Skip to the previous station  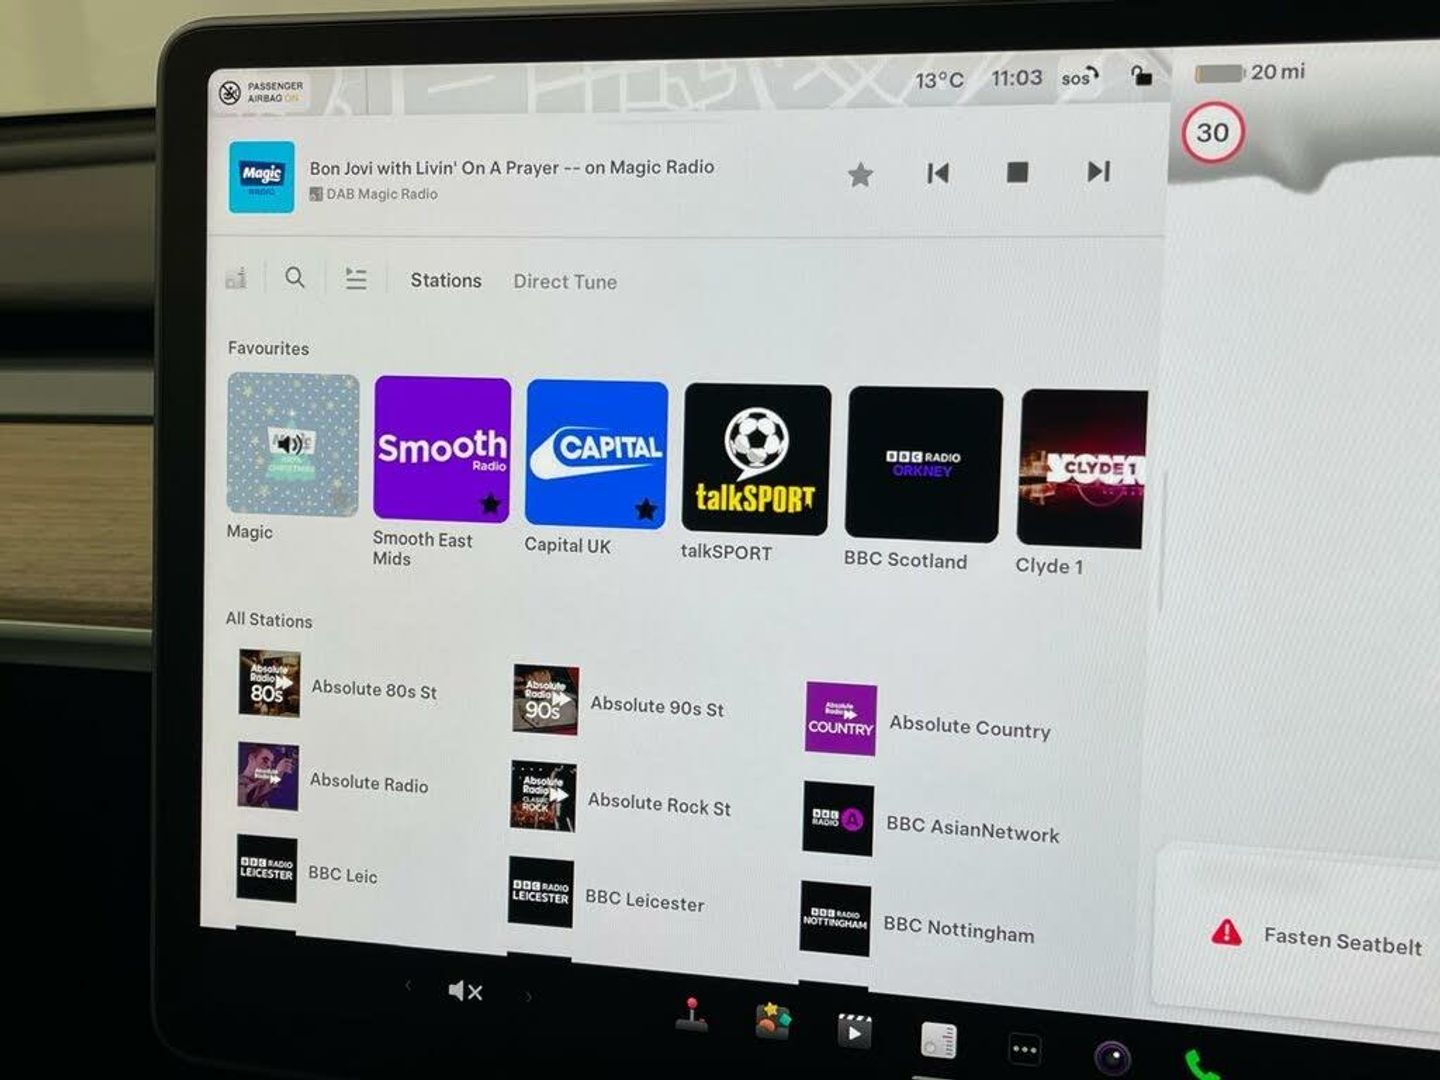[937, 173]
